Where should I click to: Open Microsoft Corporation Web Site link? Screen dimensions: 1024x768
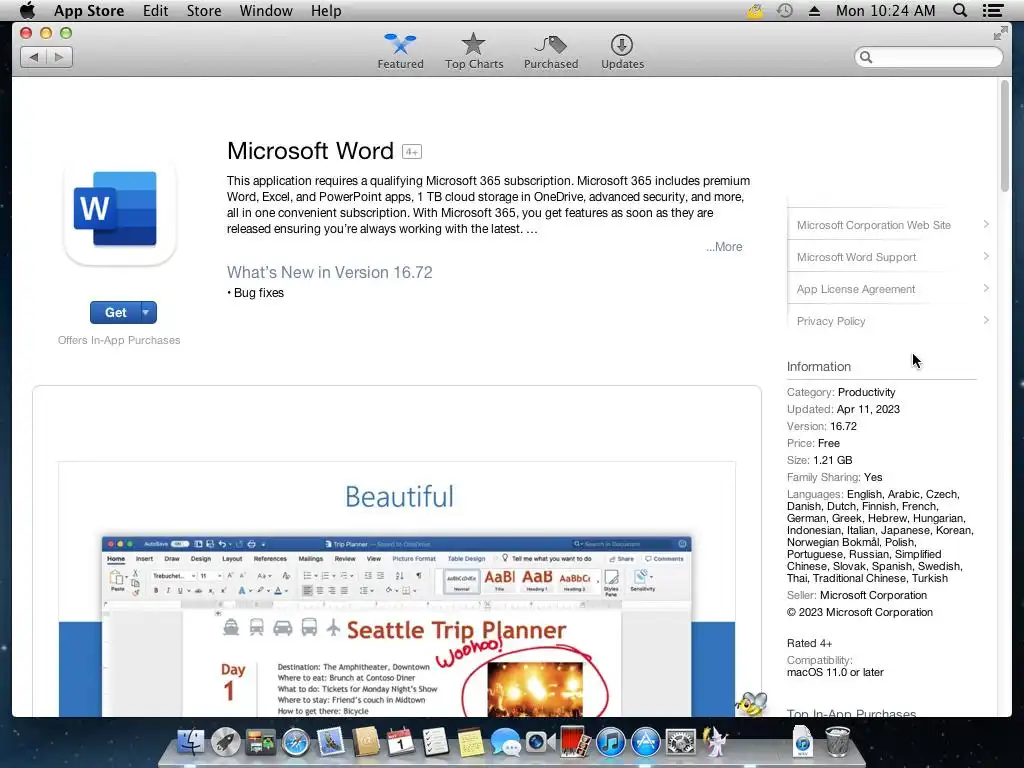click(874, 225)
